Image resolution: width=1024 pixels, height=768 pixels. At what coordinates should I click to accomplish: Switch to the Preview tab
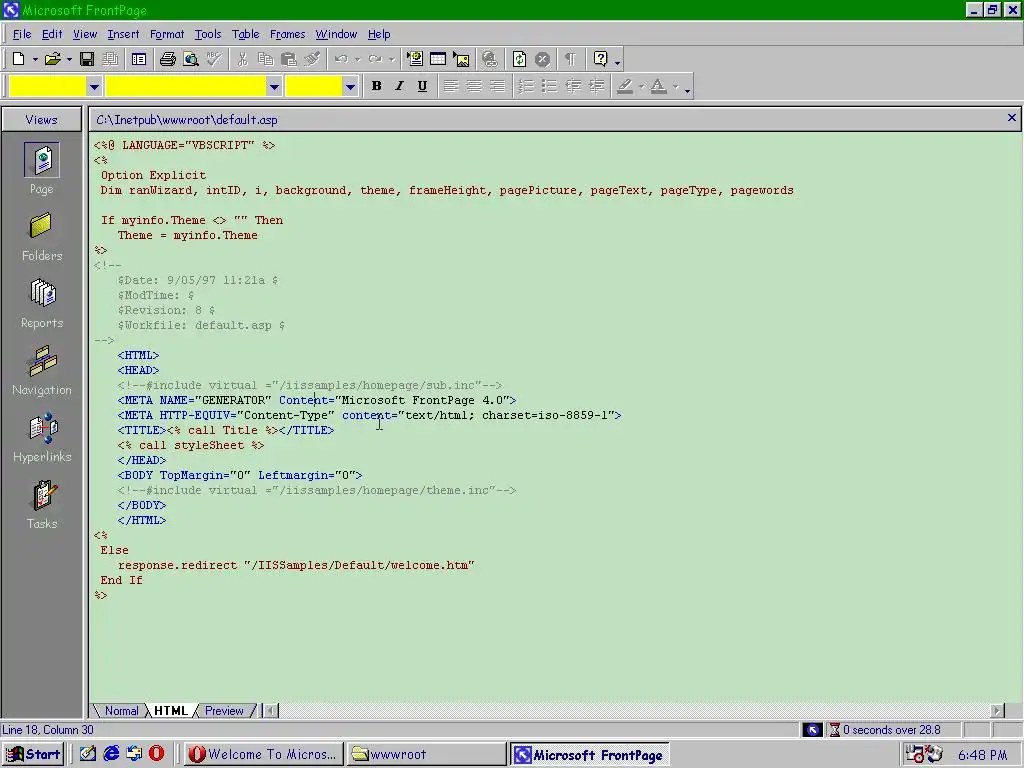(x=224, y=711)
